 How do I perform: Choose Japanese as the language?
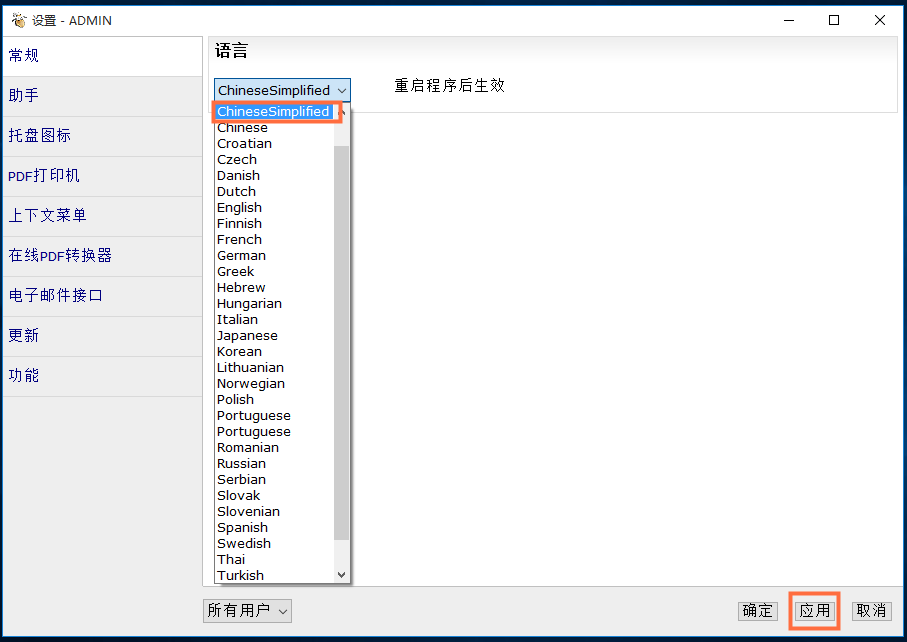coord(247,335)
